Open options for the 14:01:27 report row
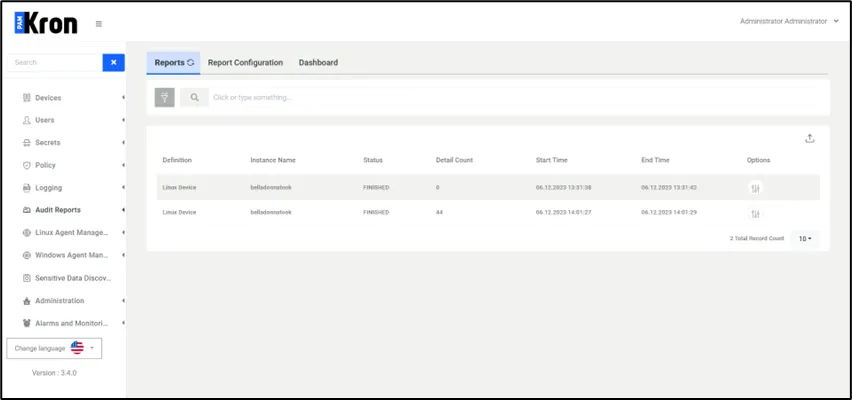The width and height of the screenshot is (852, 400). pyautogui.click(x=755, y=214)
